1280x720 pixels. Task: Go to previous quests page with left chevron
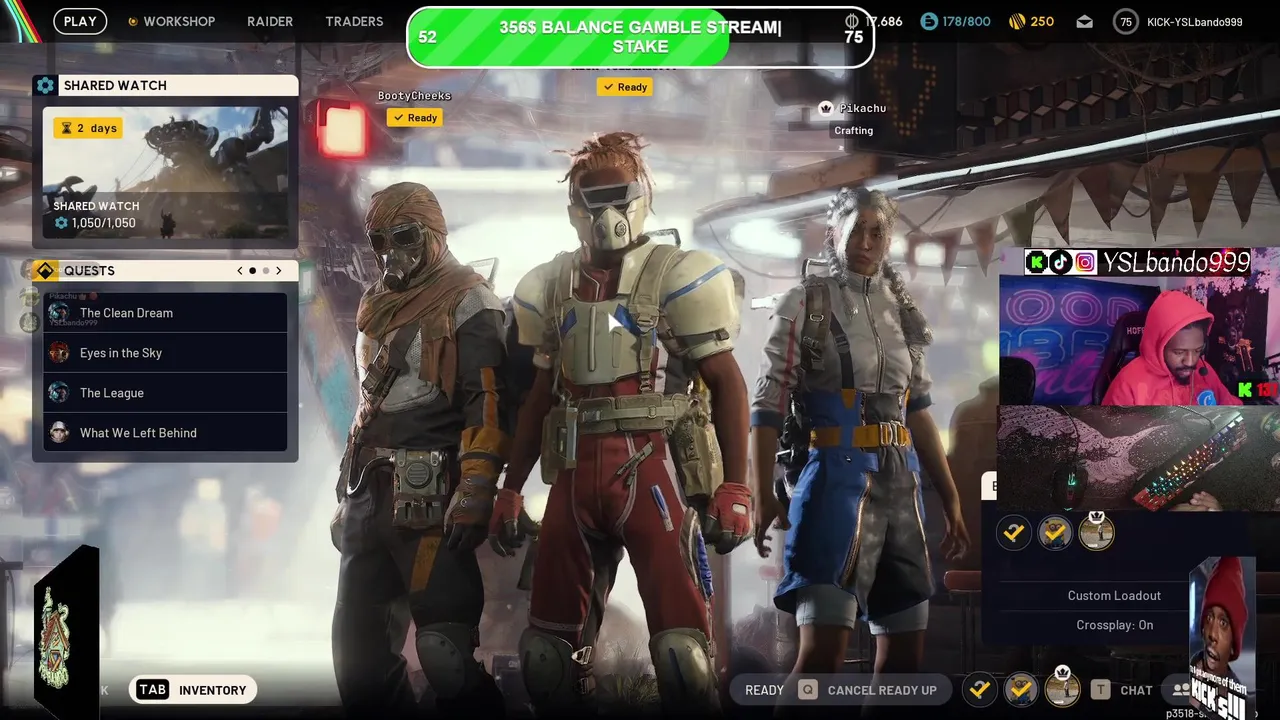coord(239,271)
